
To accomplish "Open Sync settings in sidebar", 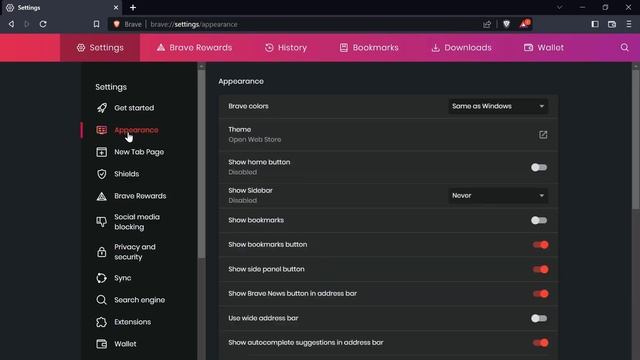I will (122, 278).
